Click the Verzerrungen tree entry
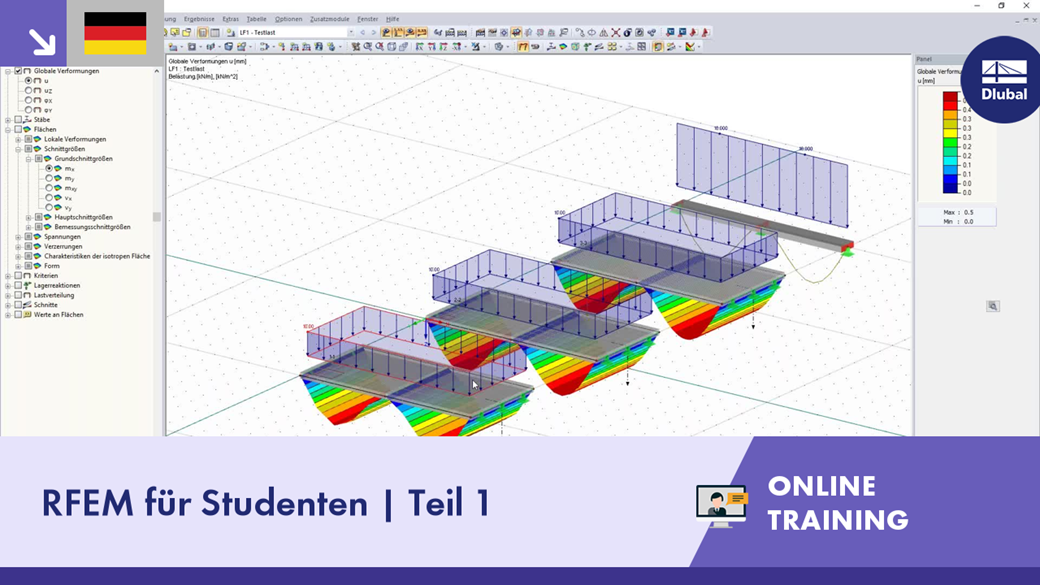 click(63, 247)
